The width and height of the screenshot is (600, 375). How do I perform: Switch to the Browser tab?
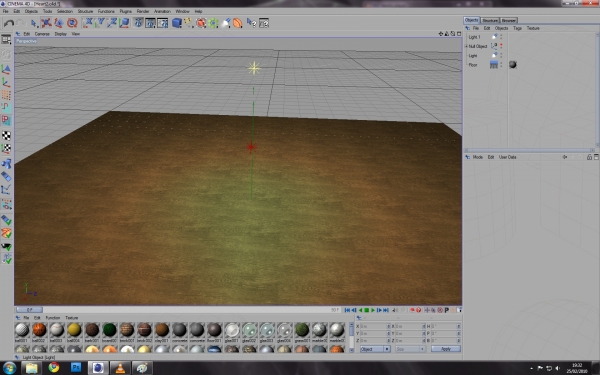[509, 20]
